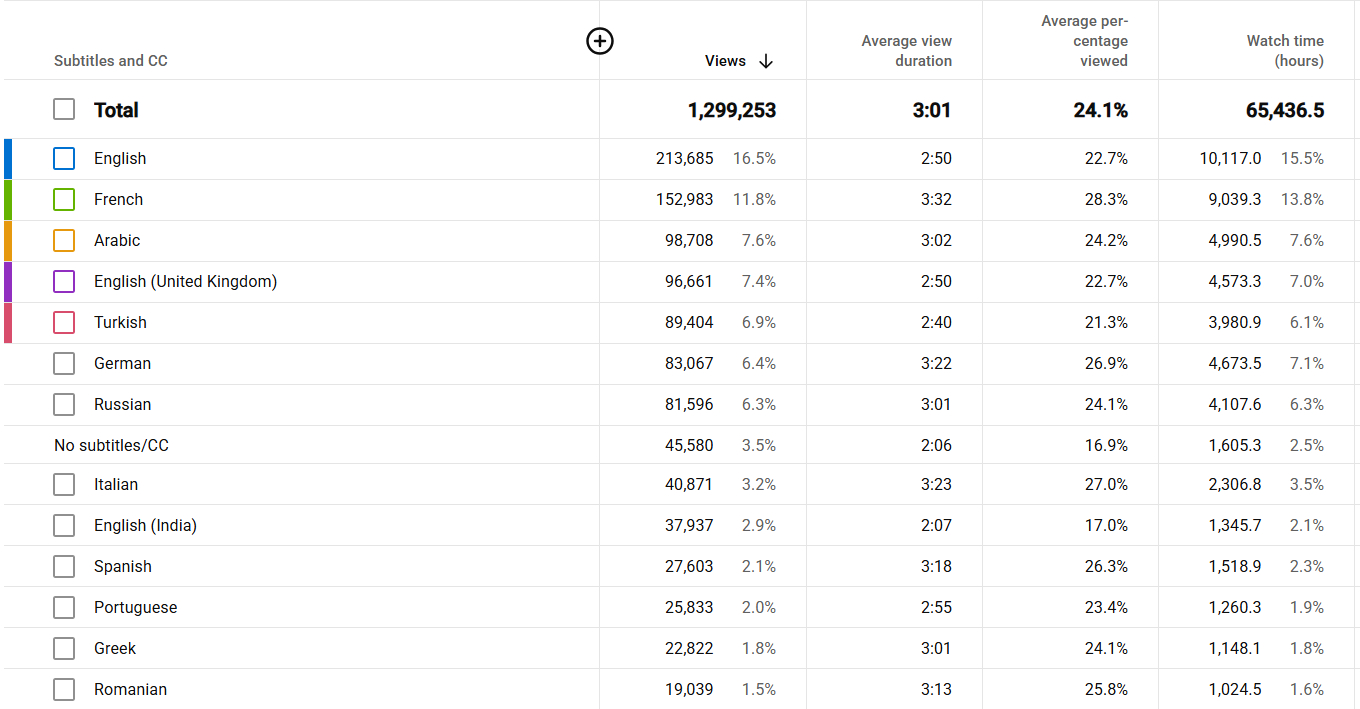Uncheck the French subtitle row
The height and width of the screenshot is (709, 1360).
point(64,199)
